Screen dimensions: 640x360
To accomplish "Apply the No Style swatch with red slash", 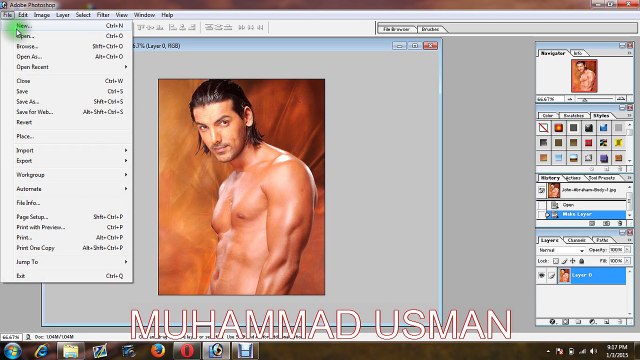I will tap(543, 128).
